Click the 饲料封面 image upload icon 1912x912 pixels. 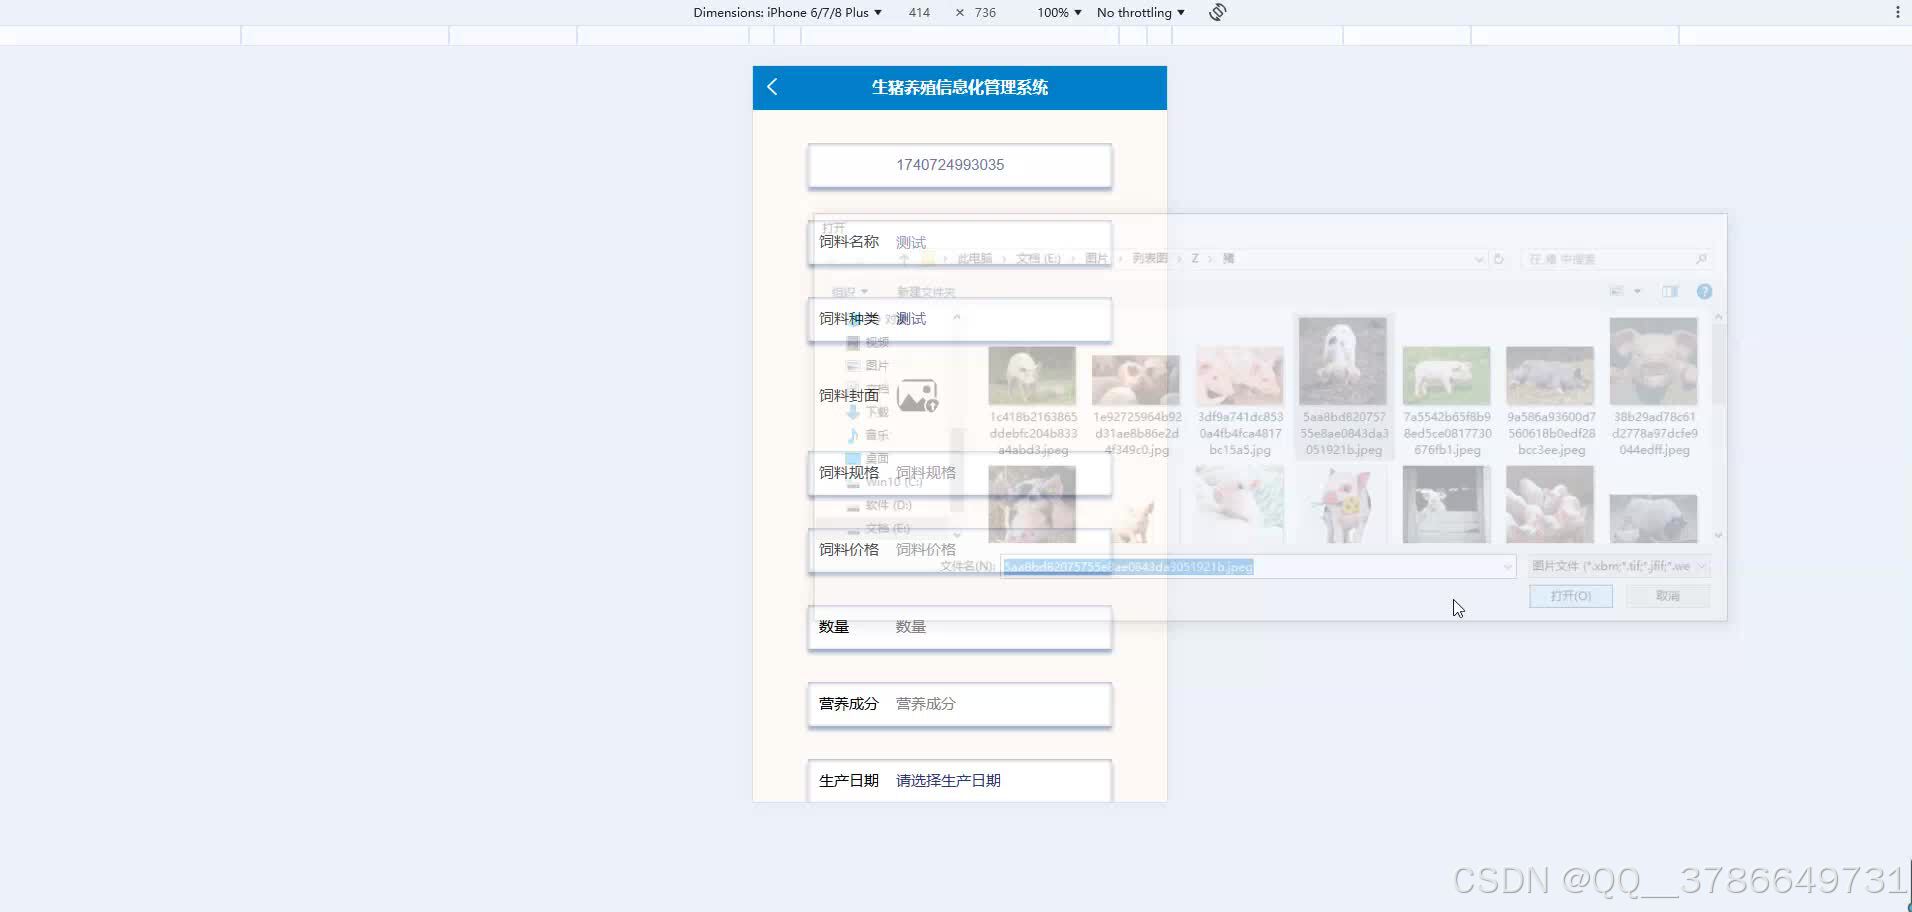pos(917,396)
